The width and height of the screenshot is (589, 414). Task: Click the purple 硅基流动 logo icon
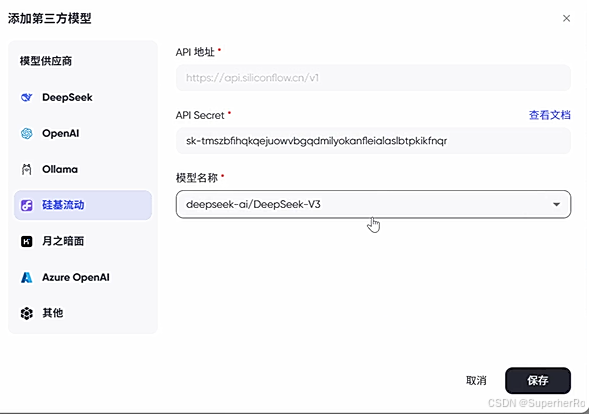click(27, 205)
